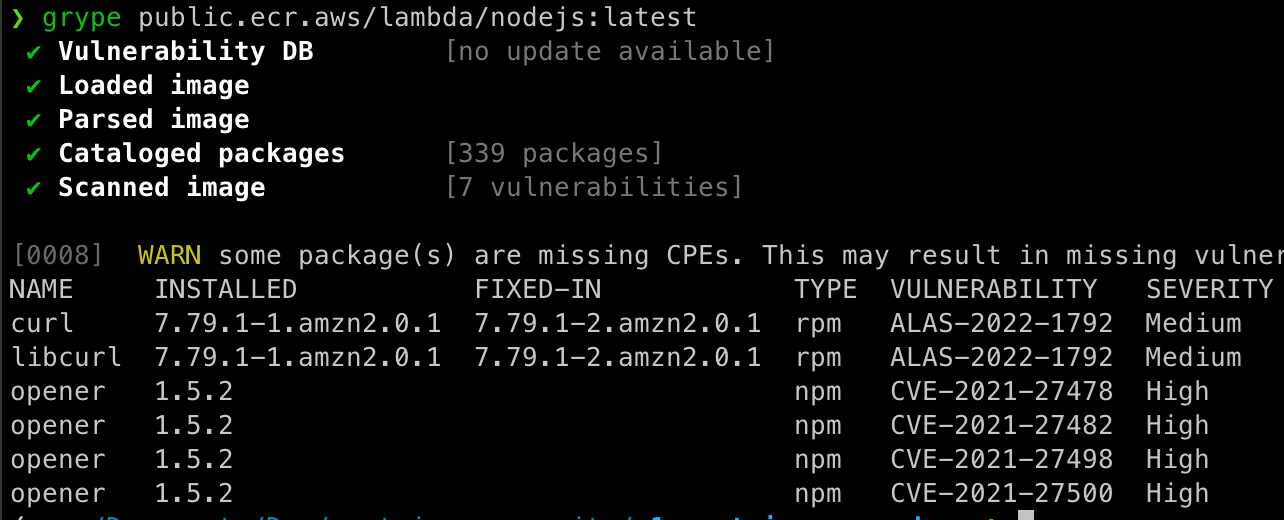Click the checkmark next to Loaded image
The width and height of the screenshot is (1284, 520).
[x=34, y=85]
